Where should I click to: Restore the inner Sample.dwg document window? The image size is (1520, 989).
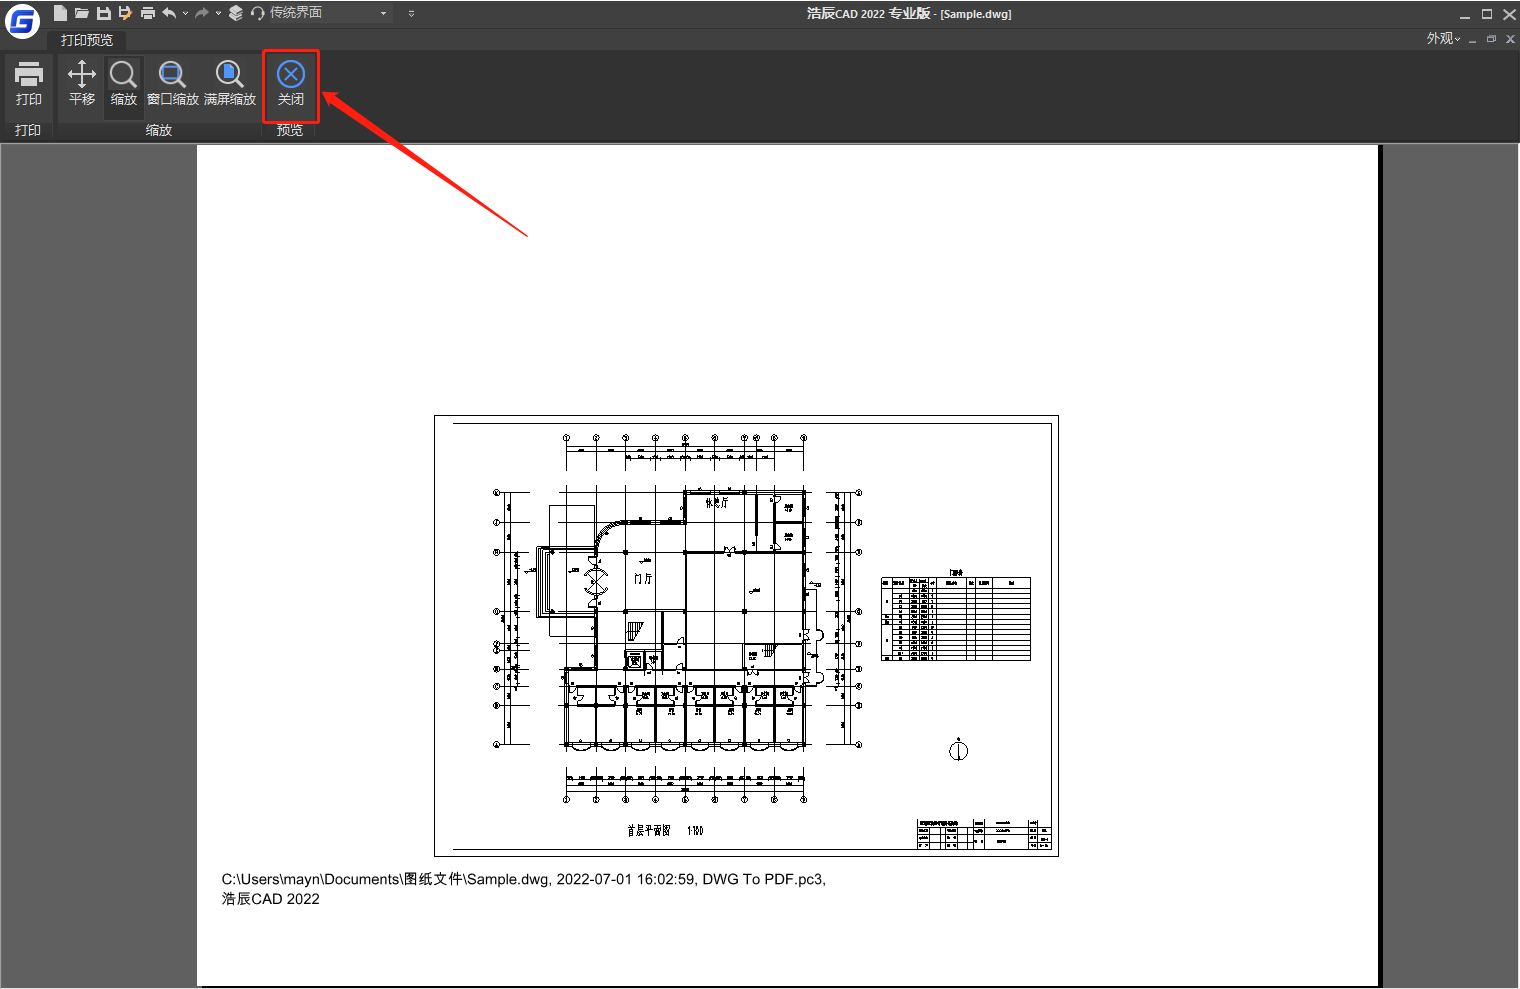pos(1491,39)
